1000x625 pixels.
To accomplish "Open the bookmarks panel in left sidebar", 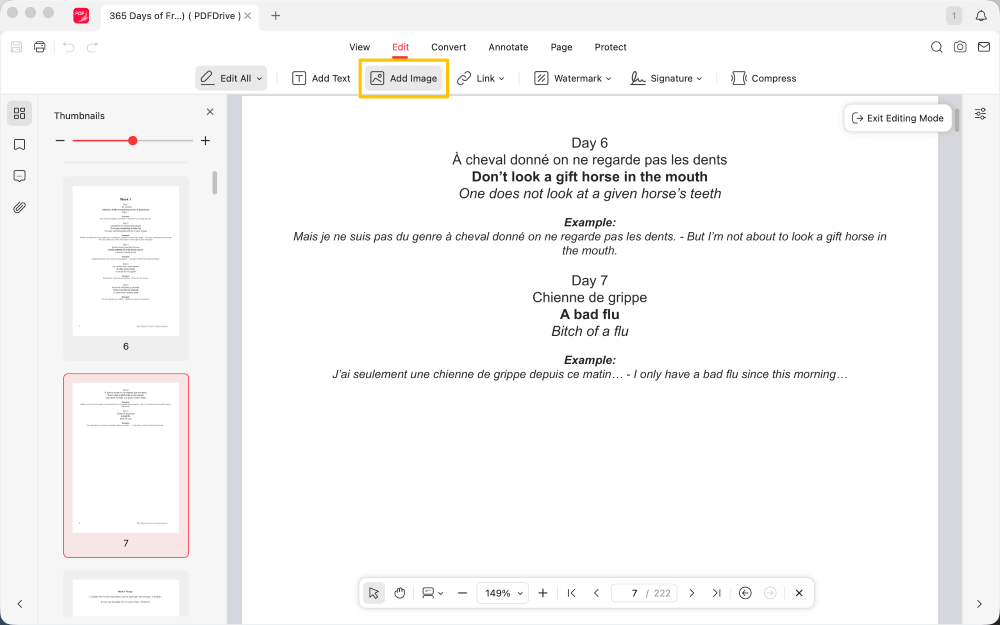I will tap(19, 145).
